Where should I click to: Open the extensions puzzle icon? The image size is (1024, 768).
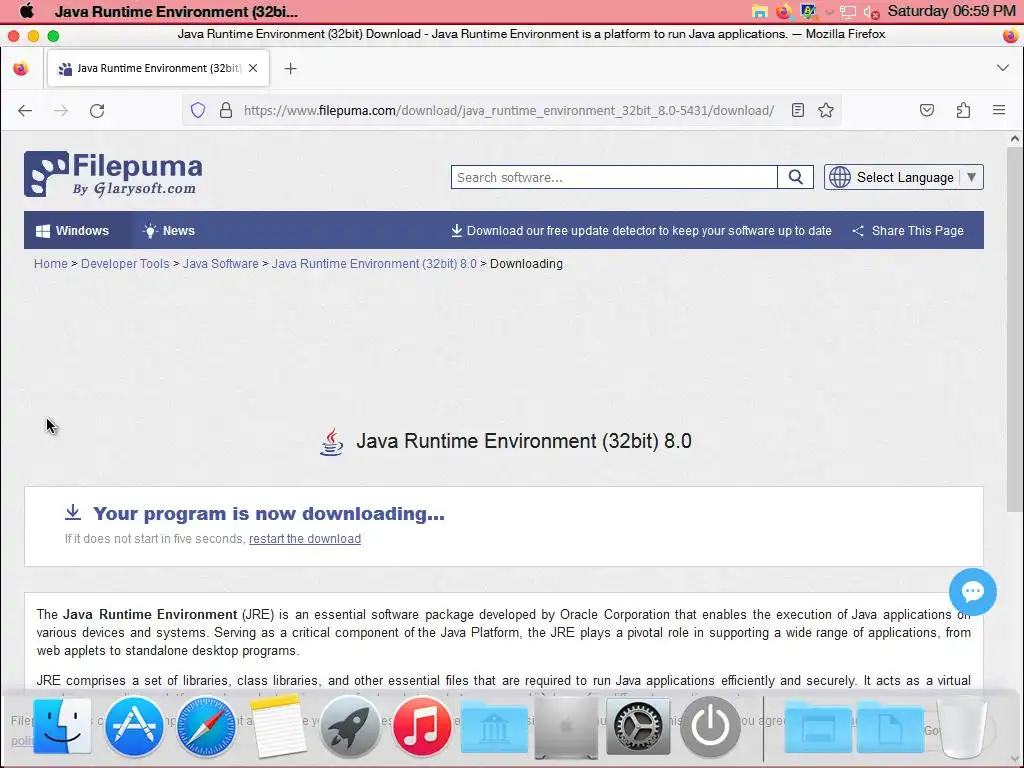(963, 110)
